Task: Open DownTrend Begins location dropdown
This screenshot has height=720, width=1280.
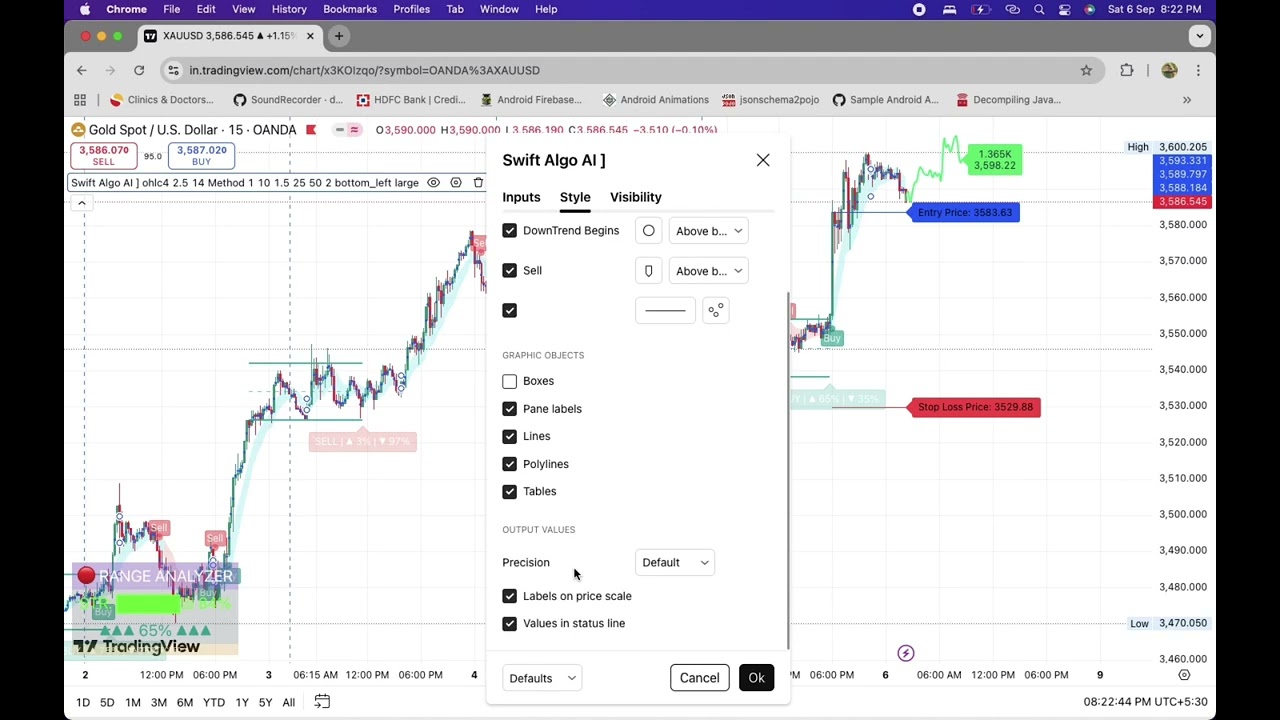Action: (708, 231)
